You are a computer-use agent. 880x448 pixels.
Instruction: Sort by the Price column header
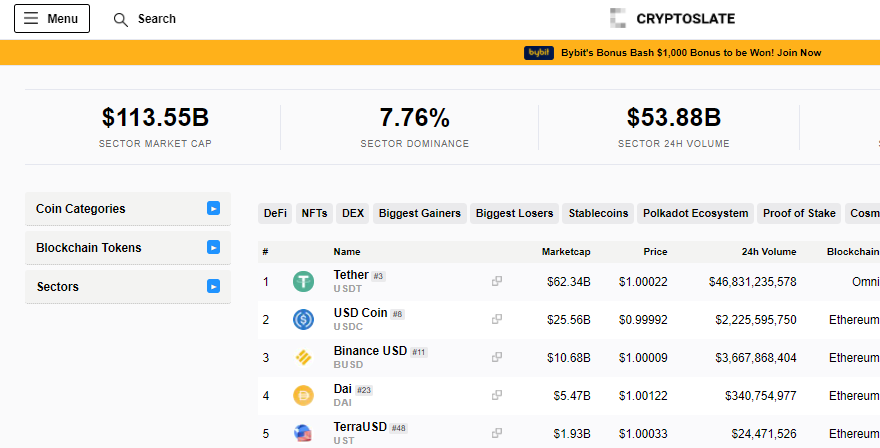656,252
